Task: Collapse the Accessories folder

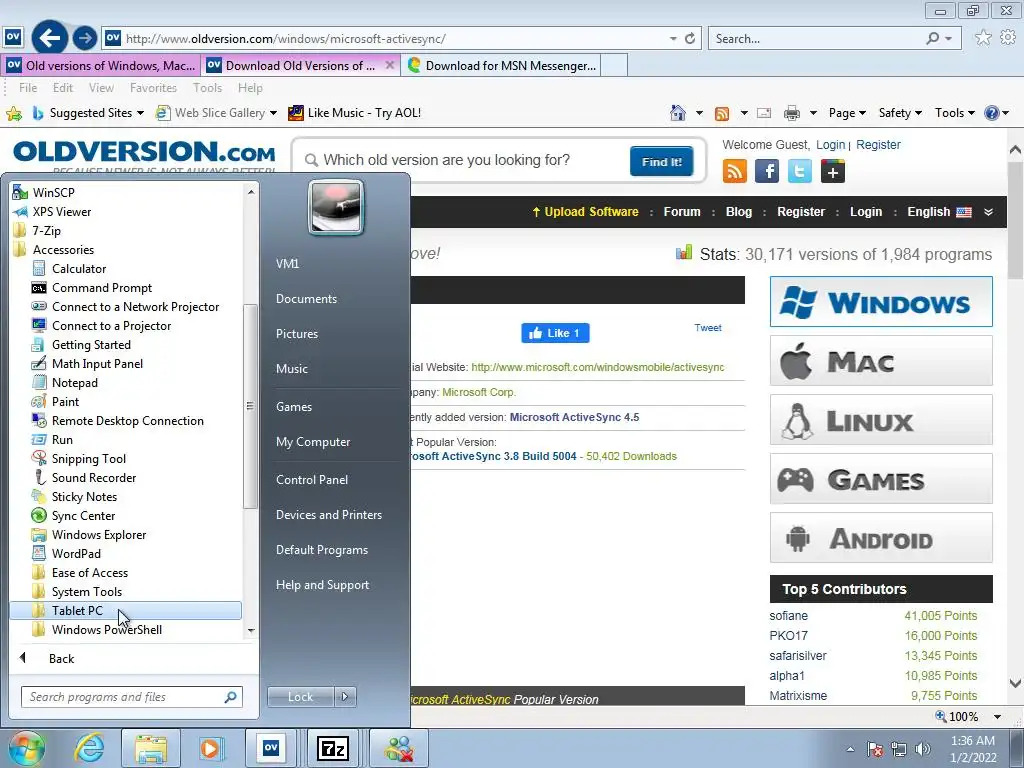Action: pyautogui.click(x=63, y=249)
